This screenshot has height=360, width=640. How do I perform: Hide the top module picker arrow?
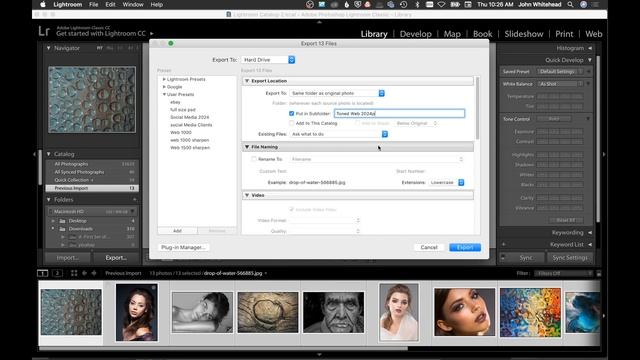[x=319, y=22]
